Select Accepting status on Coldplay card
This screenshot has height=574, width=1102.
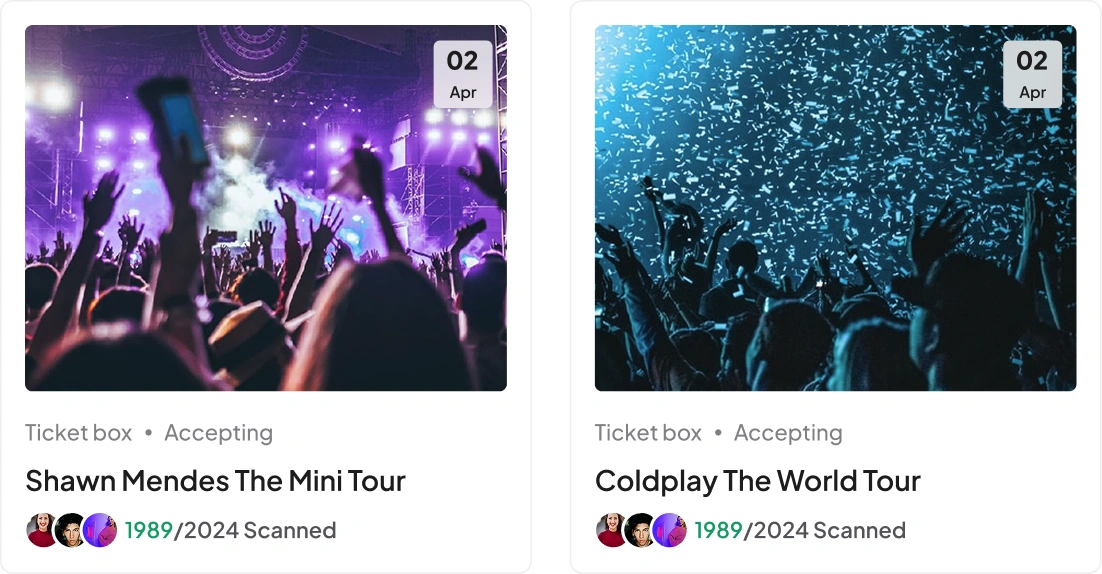pos(789,433)
